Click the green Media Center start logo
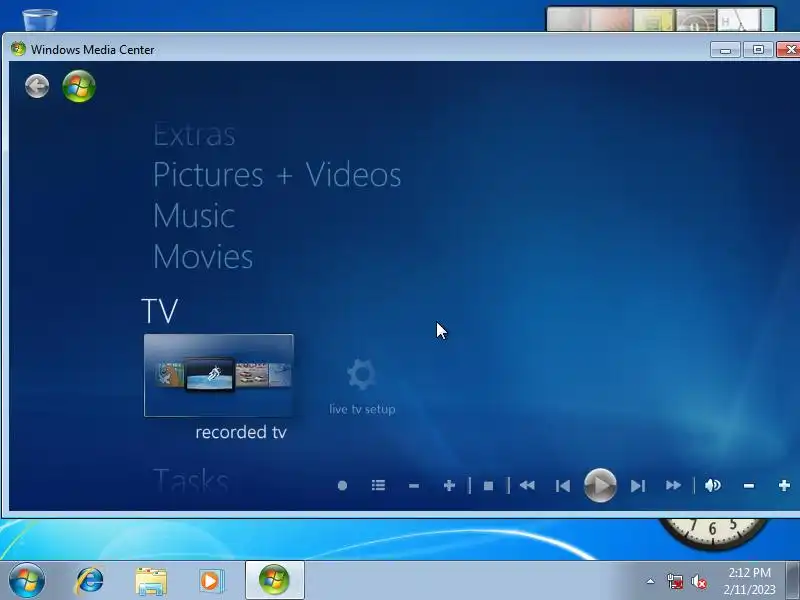 point(79,86)
